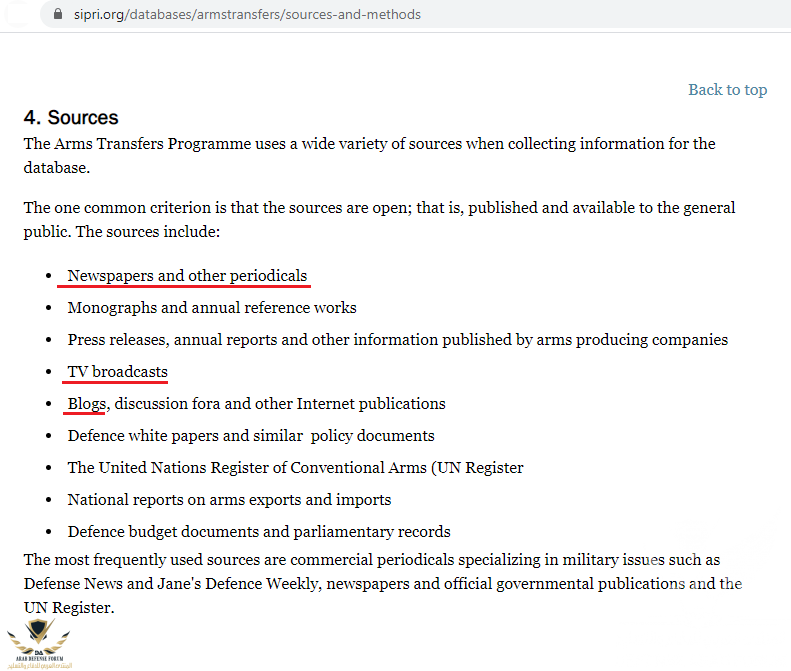Image resolution: width=791 pixels, height=671 pixels.
Task: Click "Monographs and annual reference works" item
Action: coord(211,308)
